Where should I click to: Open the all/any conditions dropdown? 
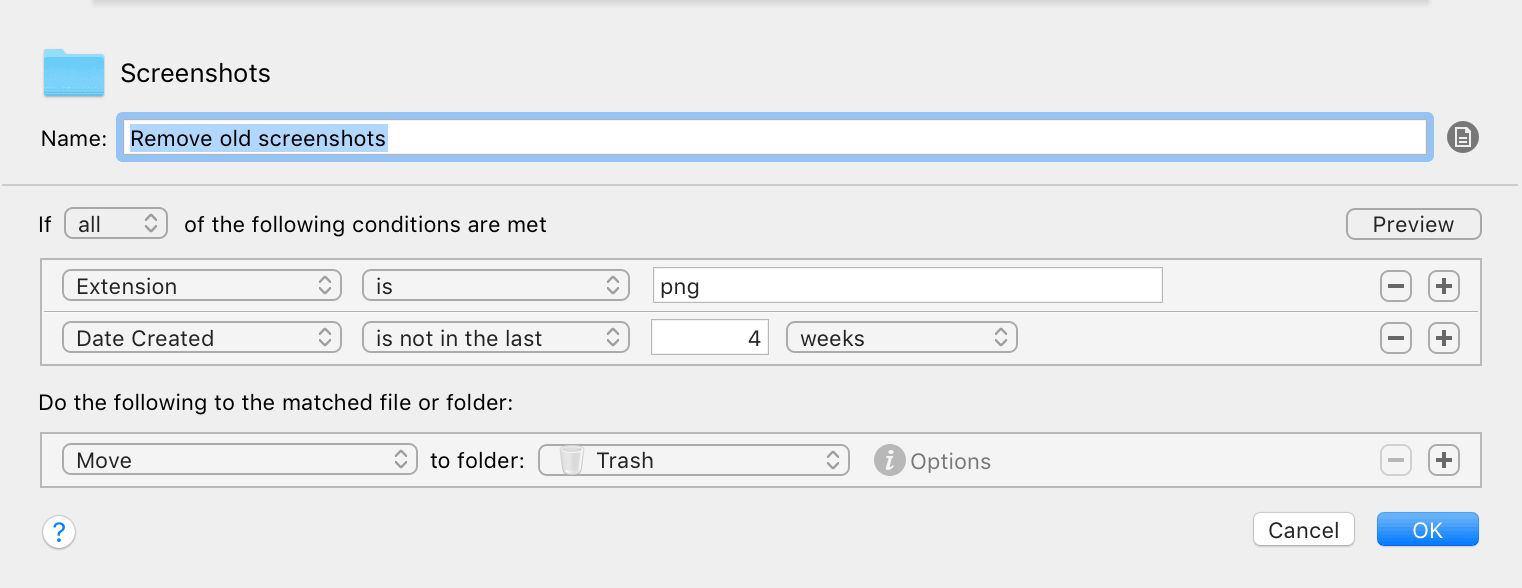(116, 224)
